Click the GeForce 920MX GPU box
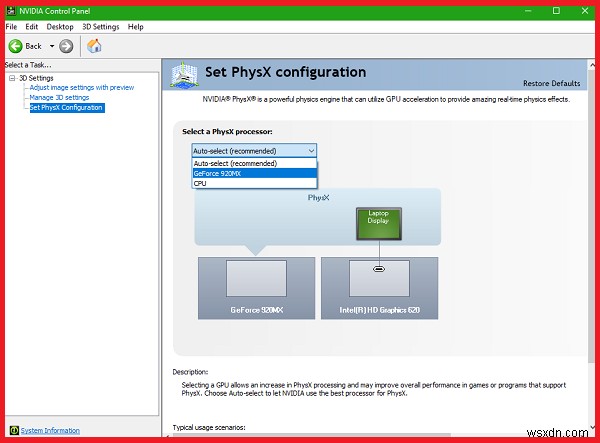 click(x=256, y=288)
